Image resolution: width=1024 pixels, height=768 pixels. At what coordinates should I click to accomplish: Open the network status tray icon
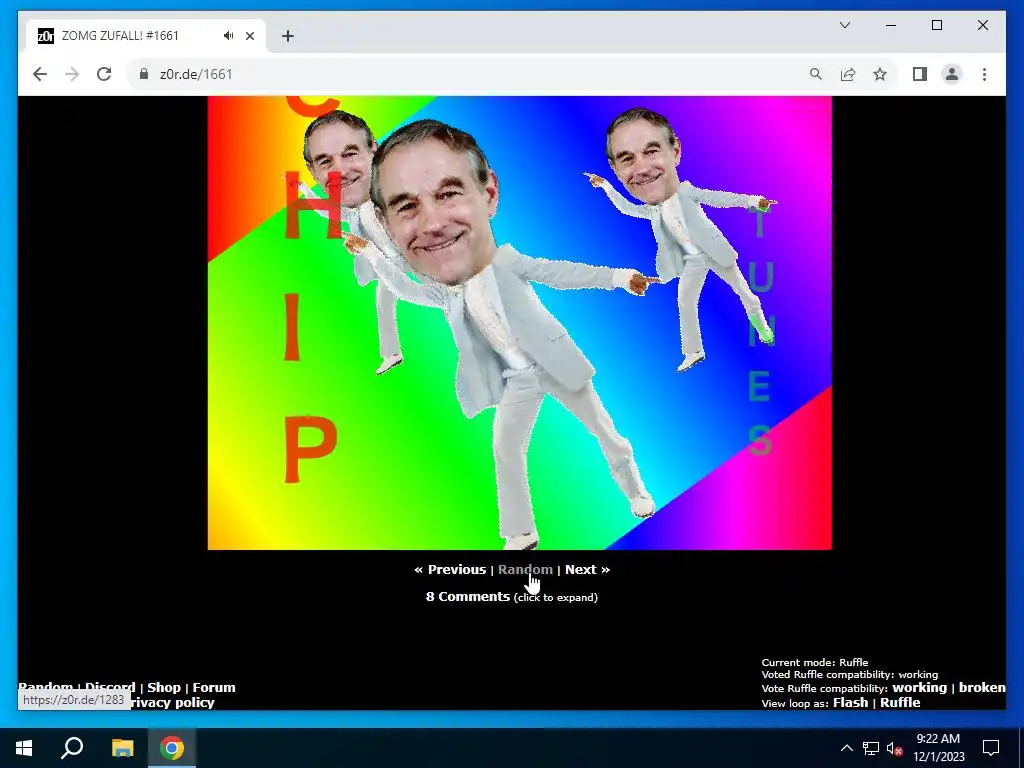[x=871, y=748]
